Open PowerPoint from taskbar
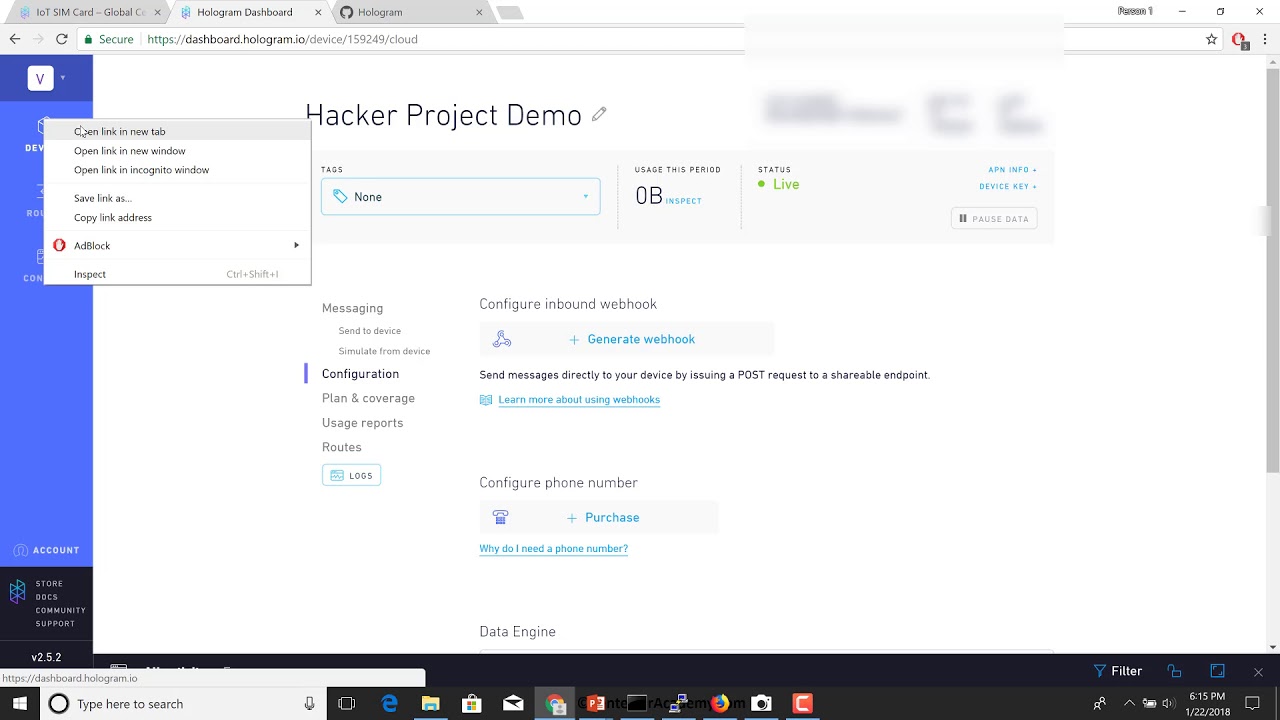The width and height of the screenshot is (1280, 720). 596,704
